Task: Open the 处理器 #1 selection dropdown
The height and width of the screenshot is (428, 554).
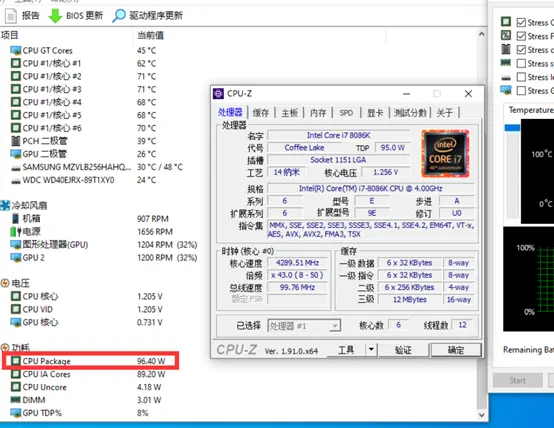Action: (304, 326)
